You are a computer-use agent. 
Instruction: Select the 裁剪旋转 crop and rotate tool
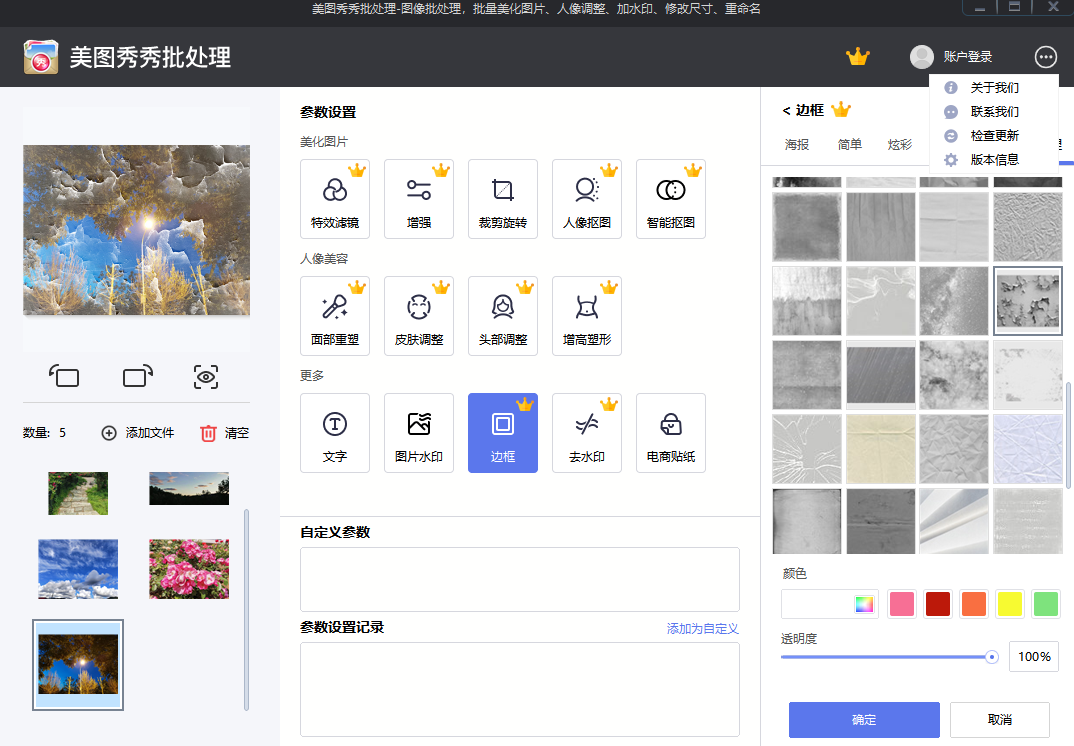[503, 198]
